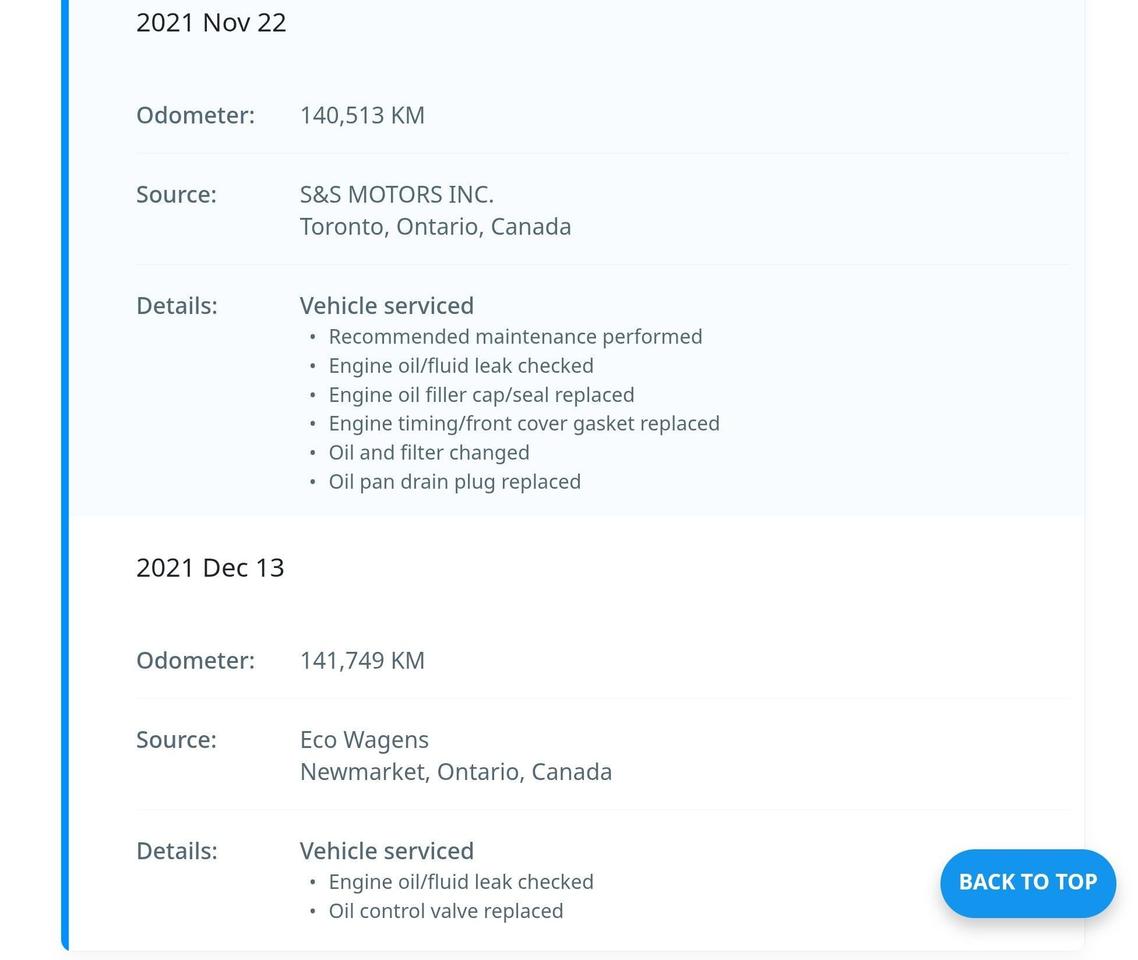Click the Vehicle serviced heading in December record

[x=386, y=850]
